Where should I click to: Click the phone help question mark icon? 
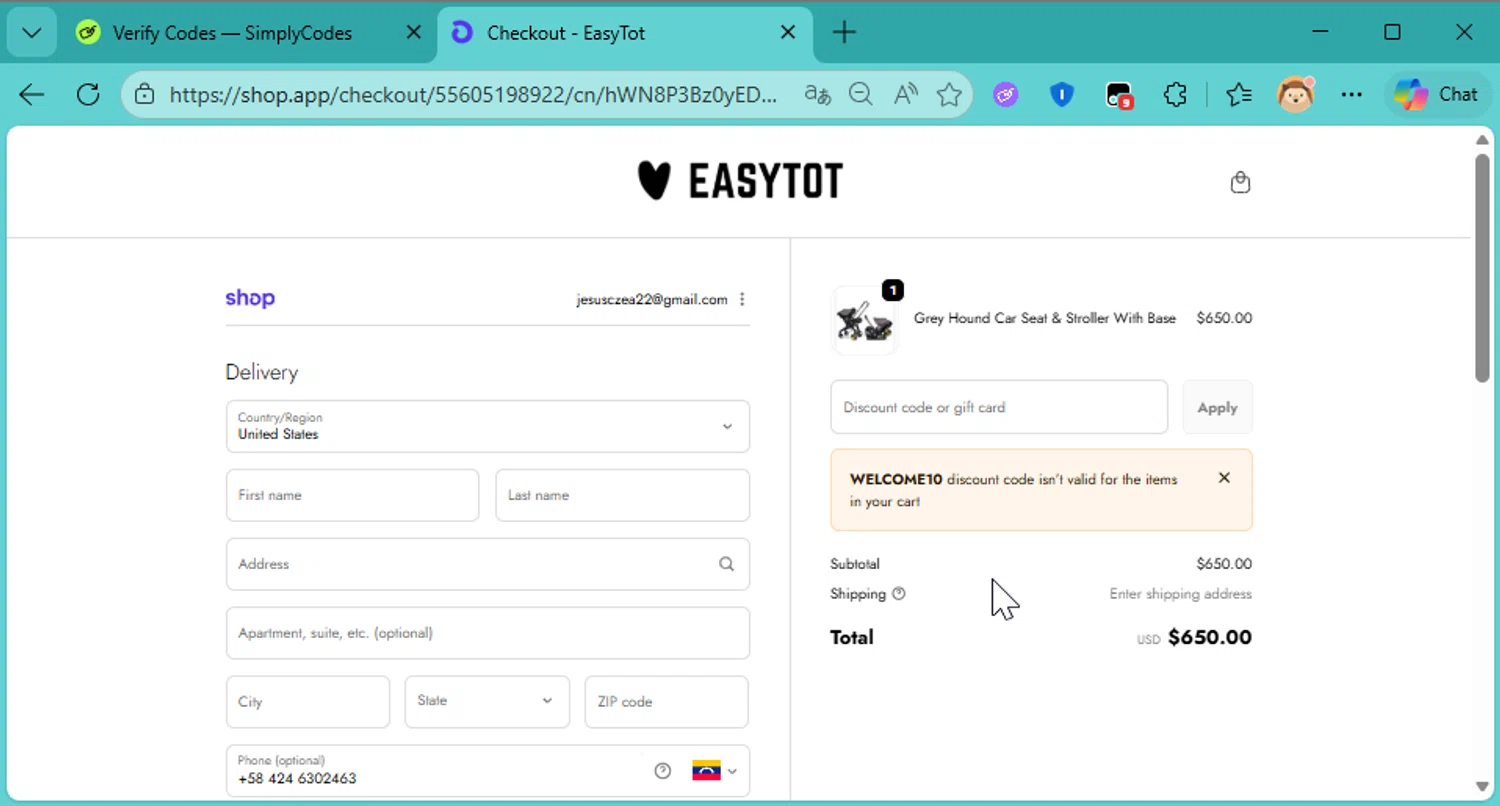(x=662, y=771)
